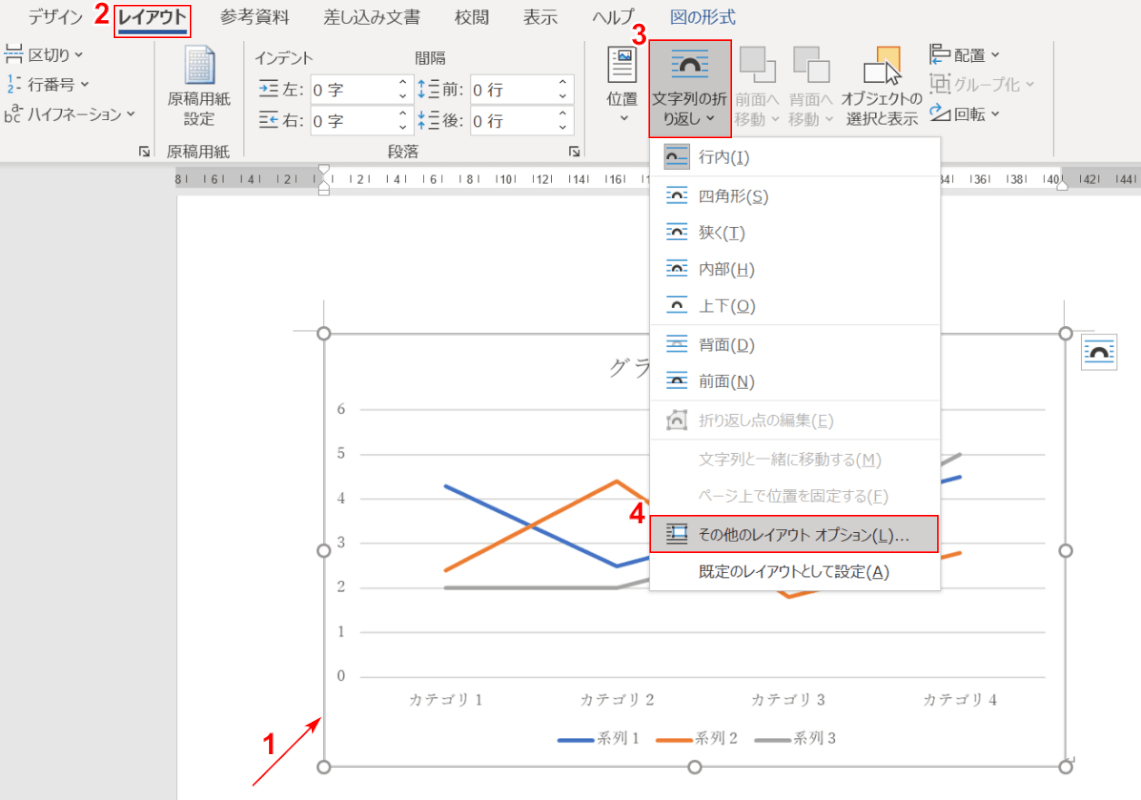Expand the 区切り breaks dropdown
Image resolution: width=1141 pixels, height=800 pixels.
[46, 54]
